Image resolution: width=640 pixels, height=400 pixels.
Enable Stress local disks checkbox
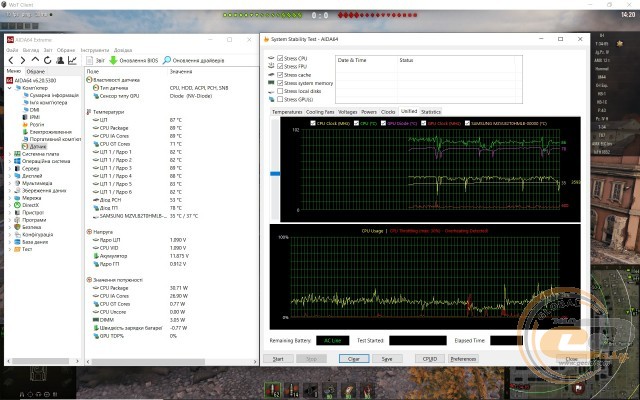tap(280, 91)
